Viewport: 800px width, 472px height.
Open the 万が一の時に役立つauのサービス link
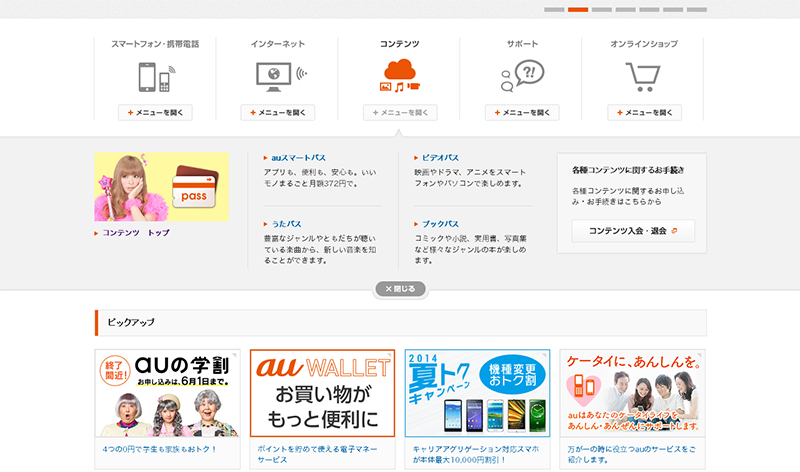(x=631, y=454)
